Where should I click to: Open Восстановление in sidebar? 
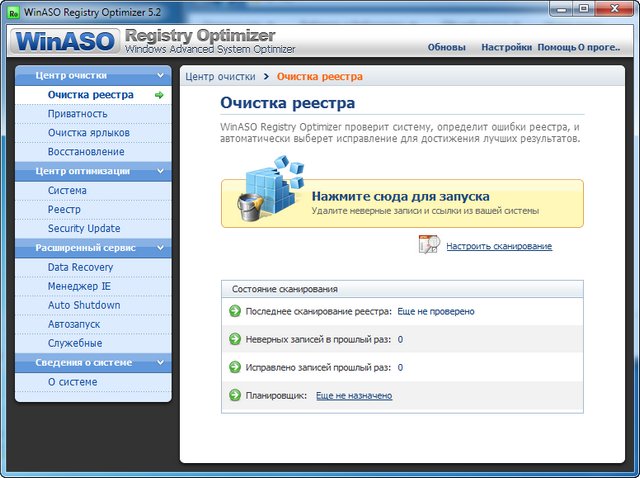(x=93, y=152)
